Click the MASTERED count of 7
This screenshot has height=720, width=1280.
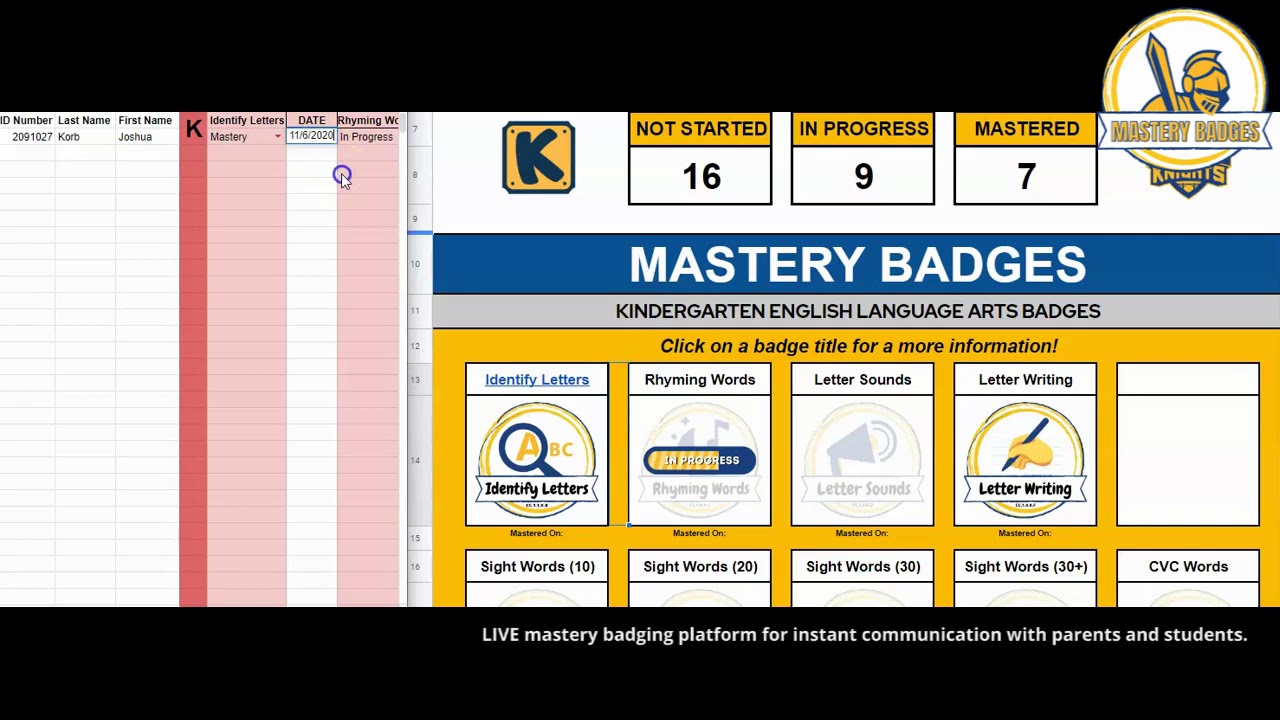1026,177
